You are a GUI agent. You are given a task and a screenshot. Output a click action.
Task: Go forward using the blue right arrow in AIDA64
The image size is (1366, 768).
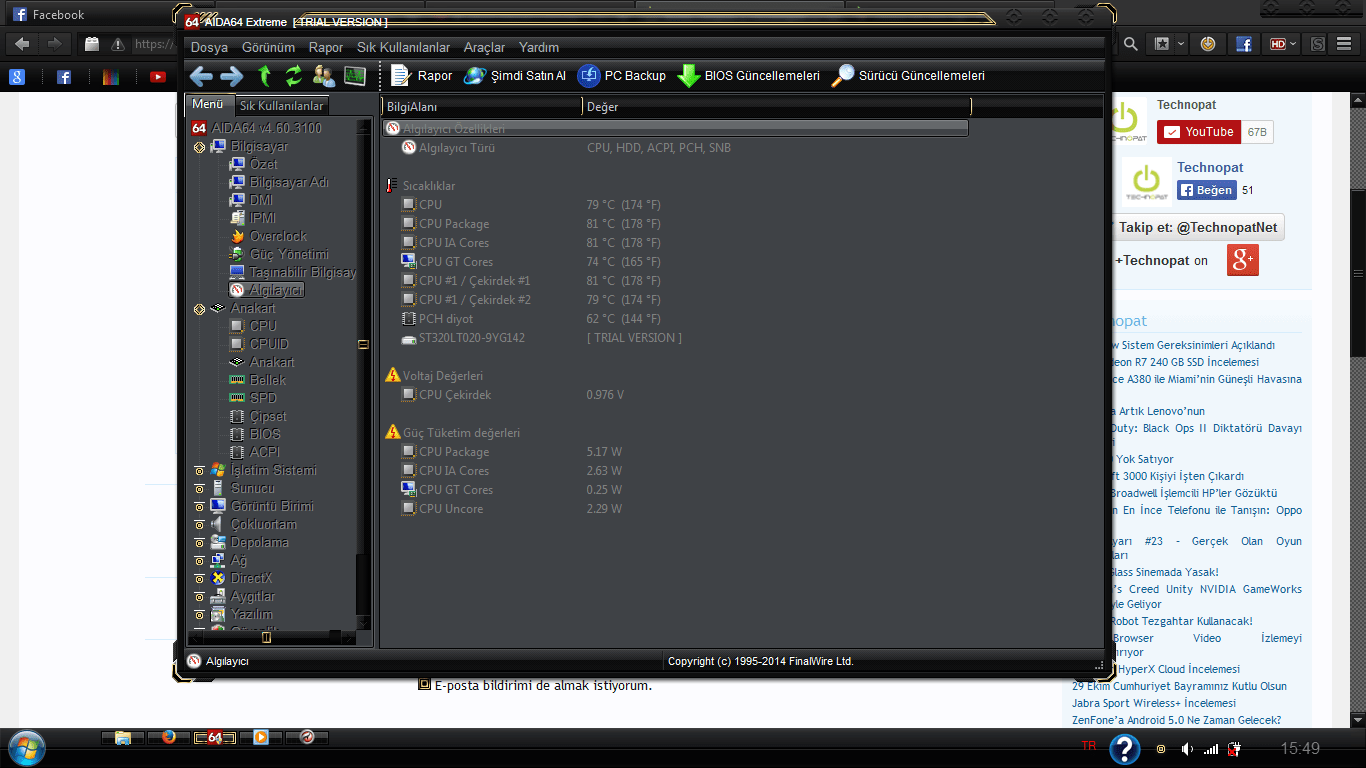[x=232, y=76]
